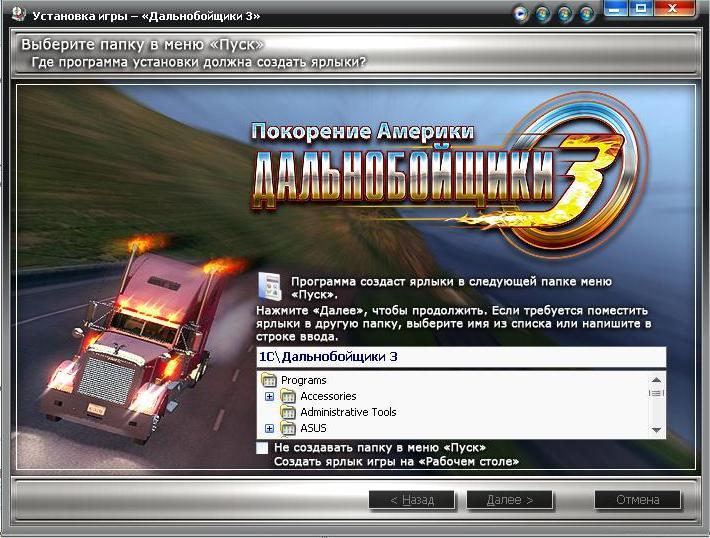Go back with the «< Назад» button
Image resolution: width=710 pixels, height=538 pixels.
[x=412, y=499]
